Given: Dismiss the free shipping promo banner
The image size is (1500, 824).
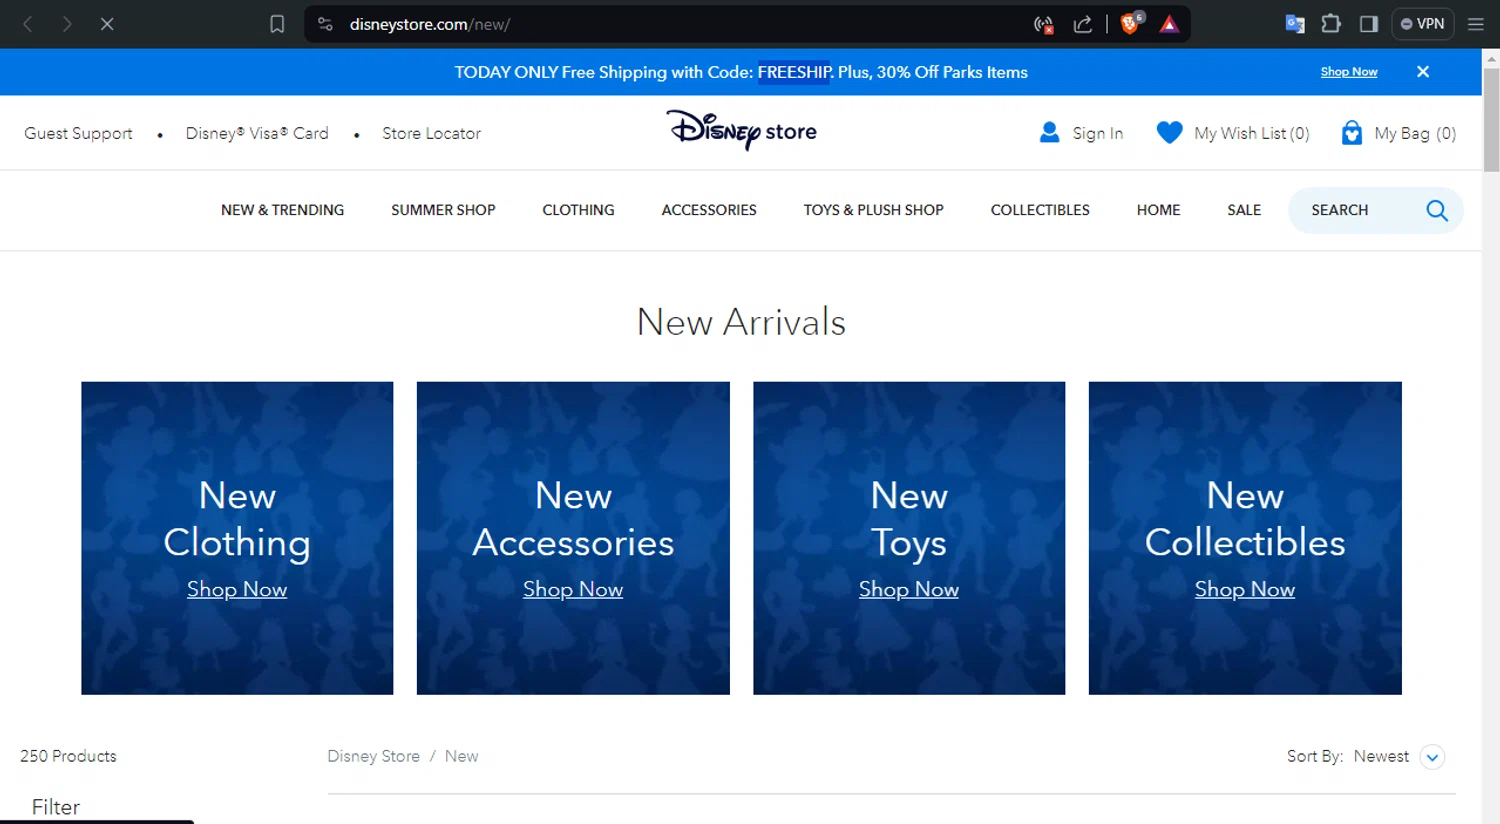Looking at the screenshot, I should [1423, 72].
